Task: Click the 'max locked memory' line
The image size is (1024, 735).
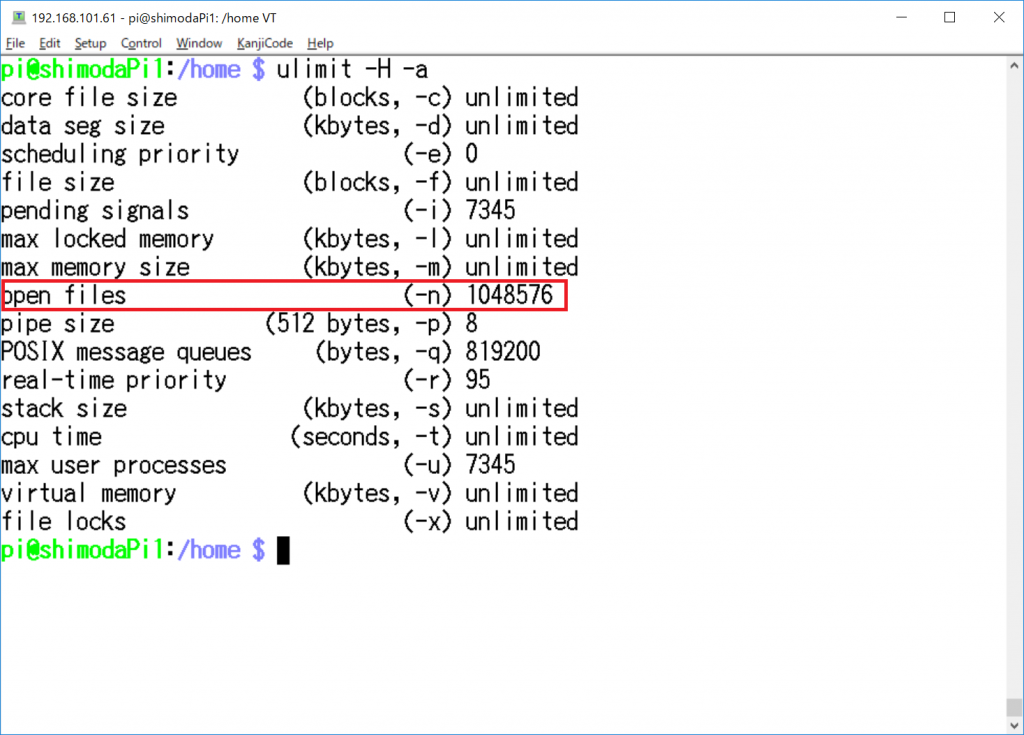Action: tap(290, 239)
